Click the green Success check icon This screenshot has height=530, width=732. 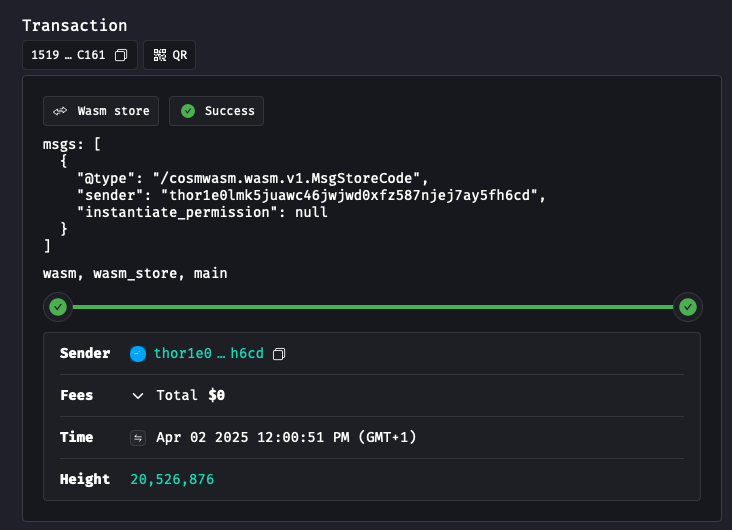coord(188,111)
